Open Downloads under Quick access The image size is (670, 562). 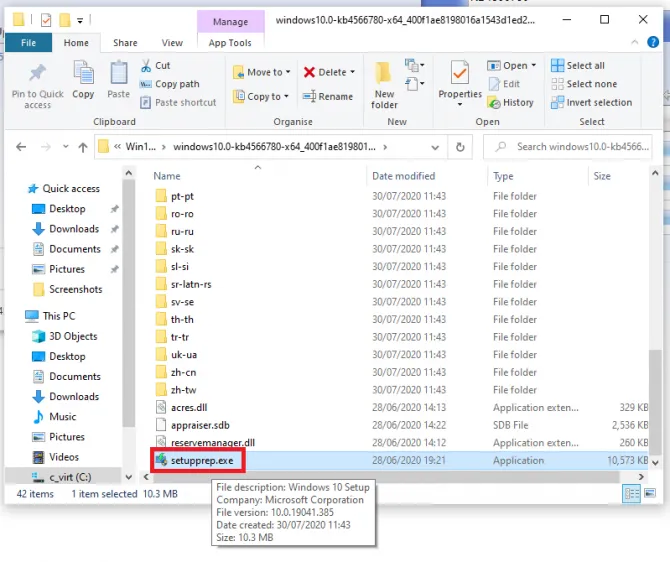click(74, 229)
